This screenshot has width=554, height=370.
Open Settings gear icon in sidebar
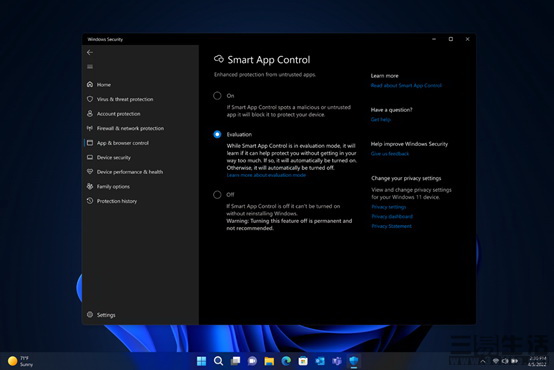point(90,315)
